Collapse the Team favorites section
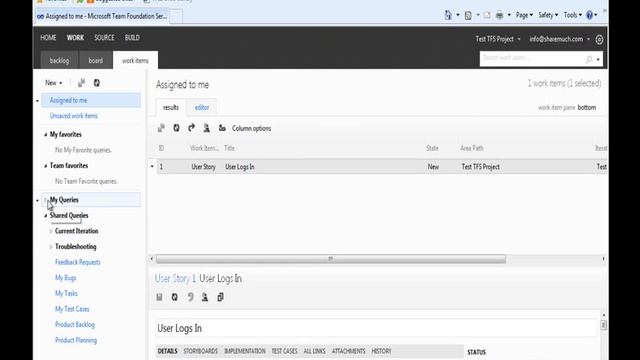 click(46, 166)
